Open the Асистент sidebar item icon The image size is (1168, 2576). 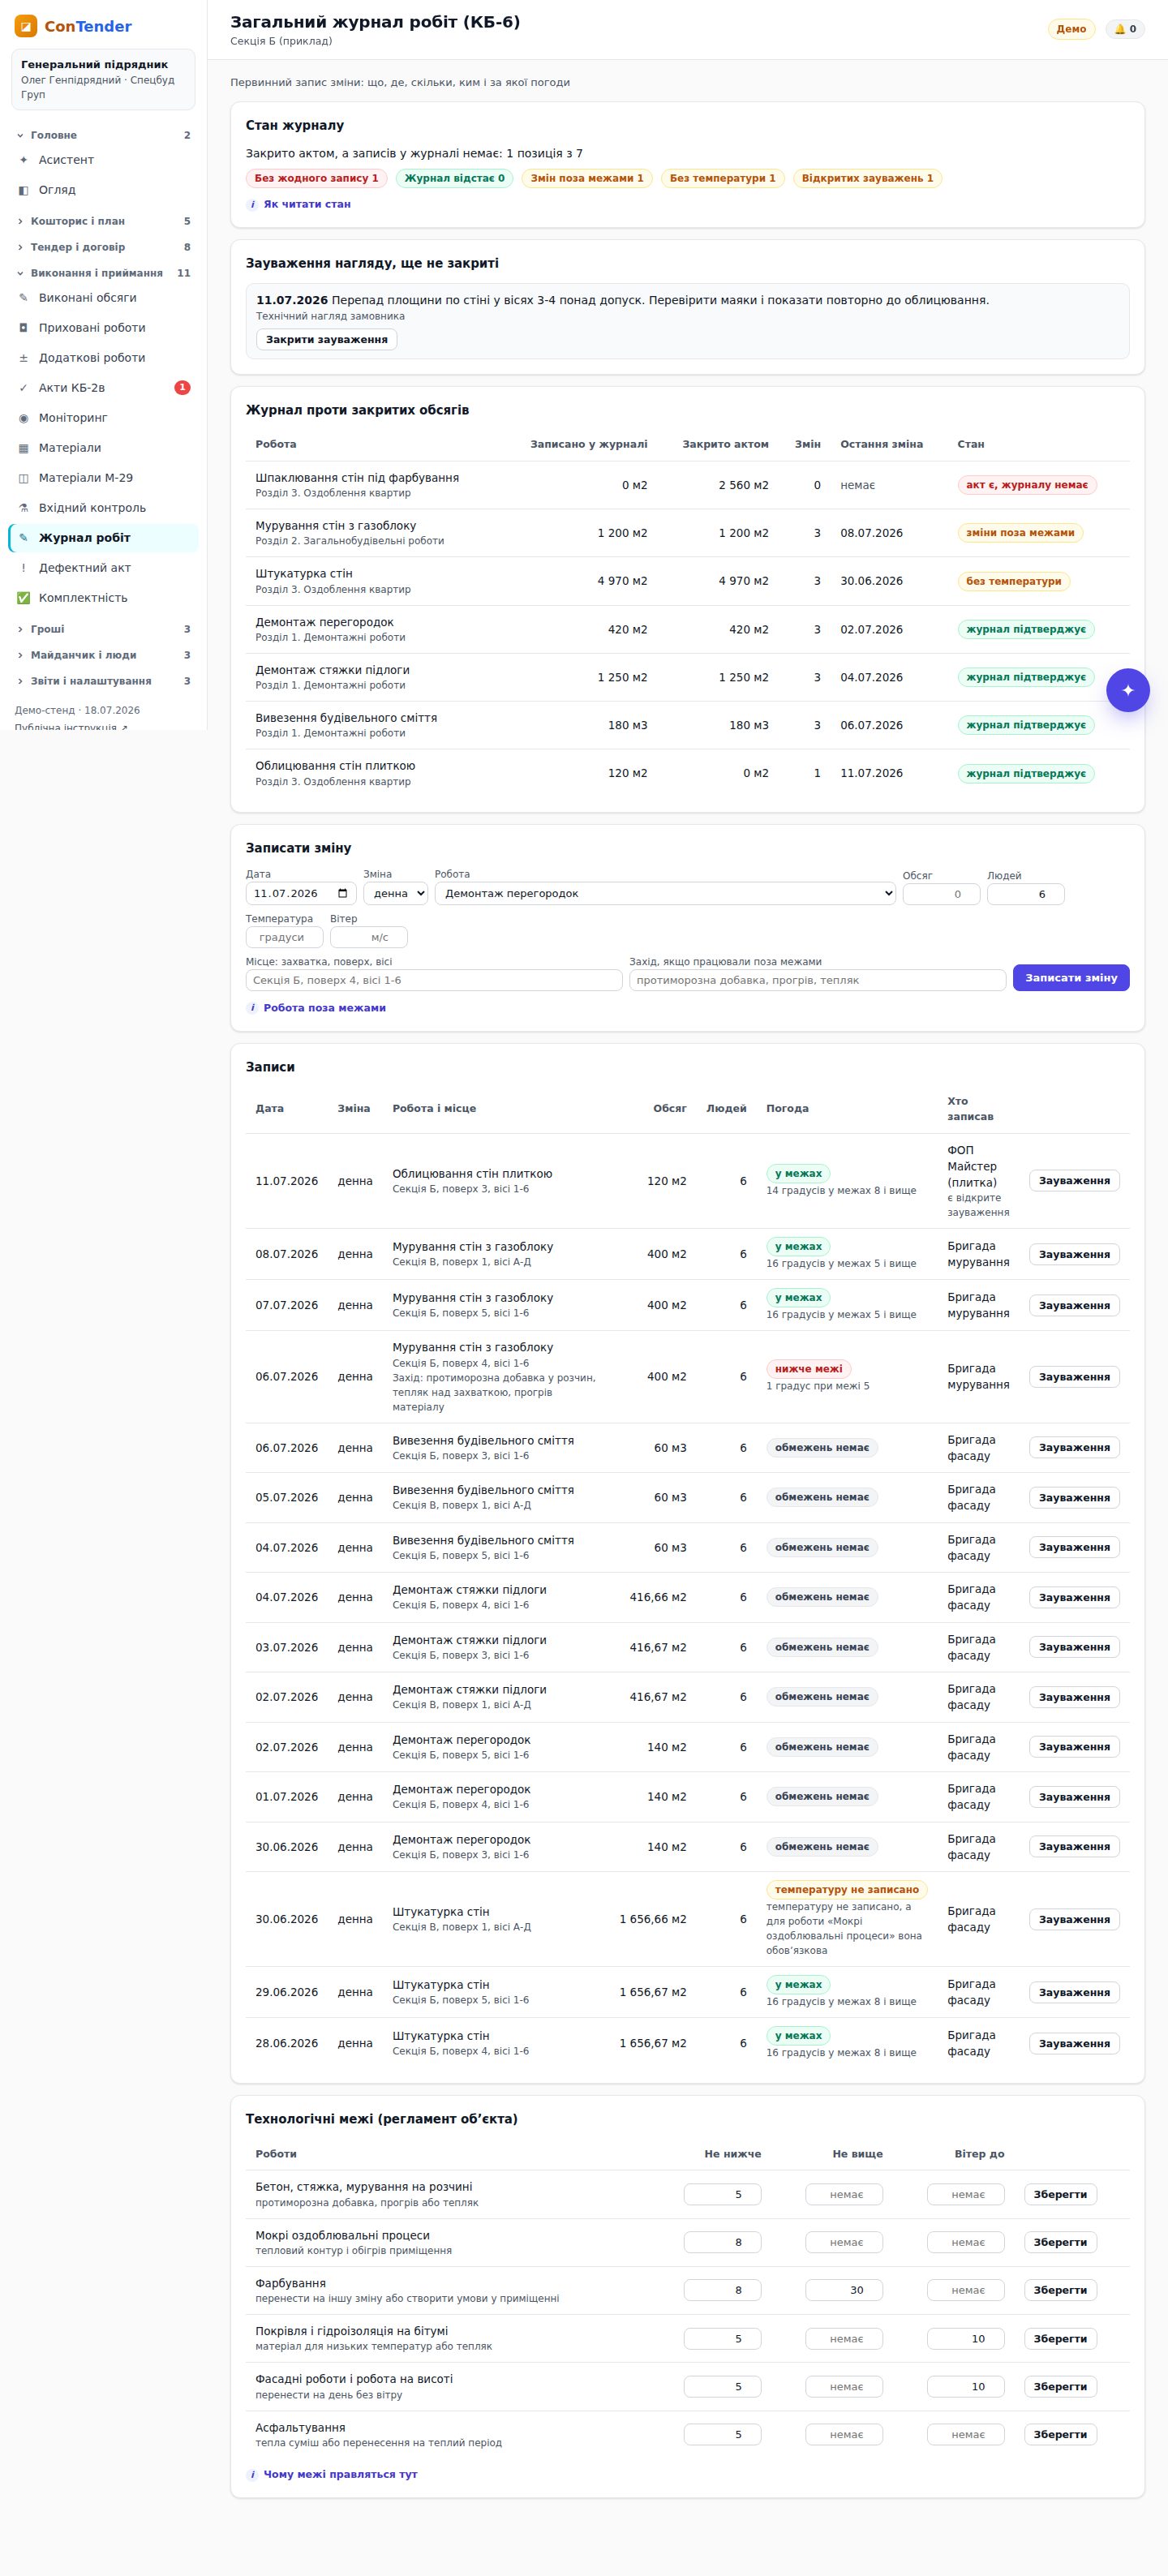(x=24, y=160)
